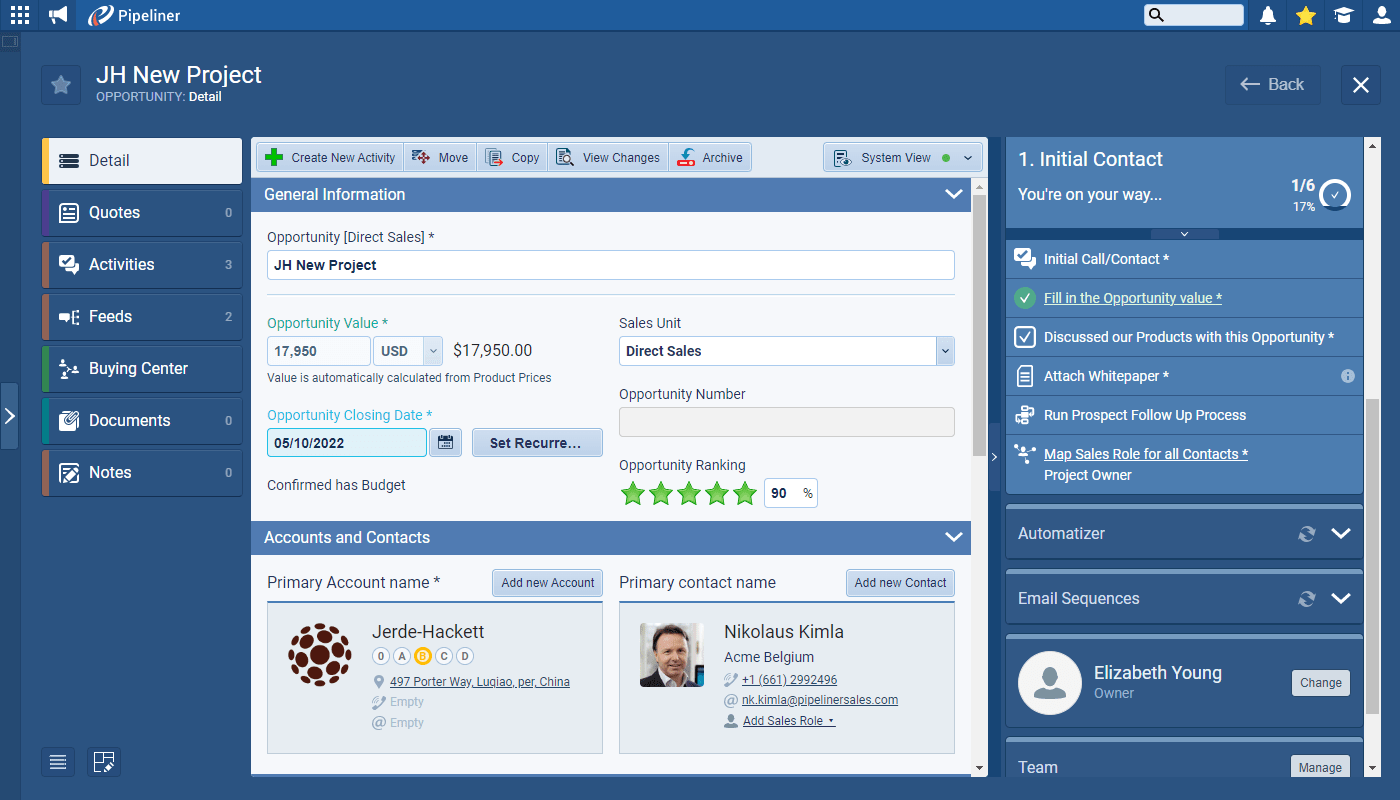Select account class B rating circle

[x=422, y=656]
